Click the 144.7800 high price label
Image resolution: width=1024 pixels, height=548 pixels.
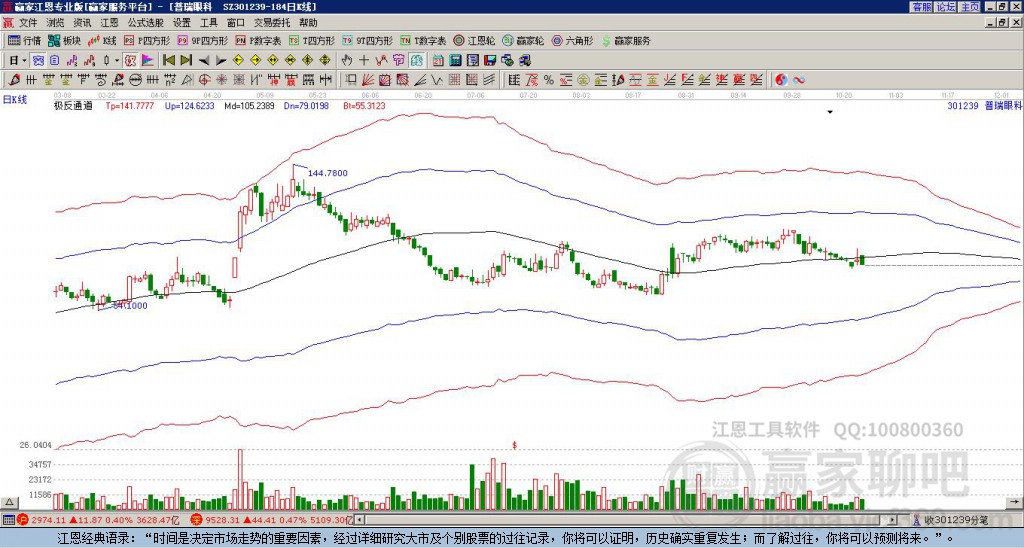pyautogui.click(x=328, y=173)
